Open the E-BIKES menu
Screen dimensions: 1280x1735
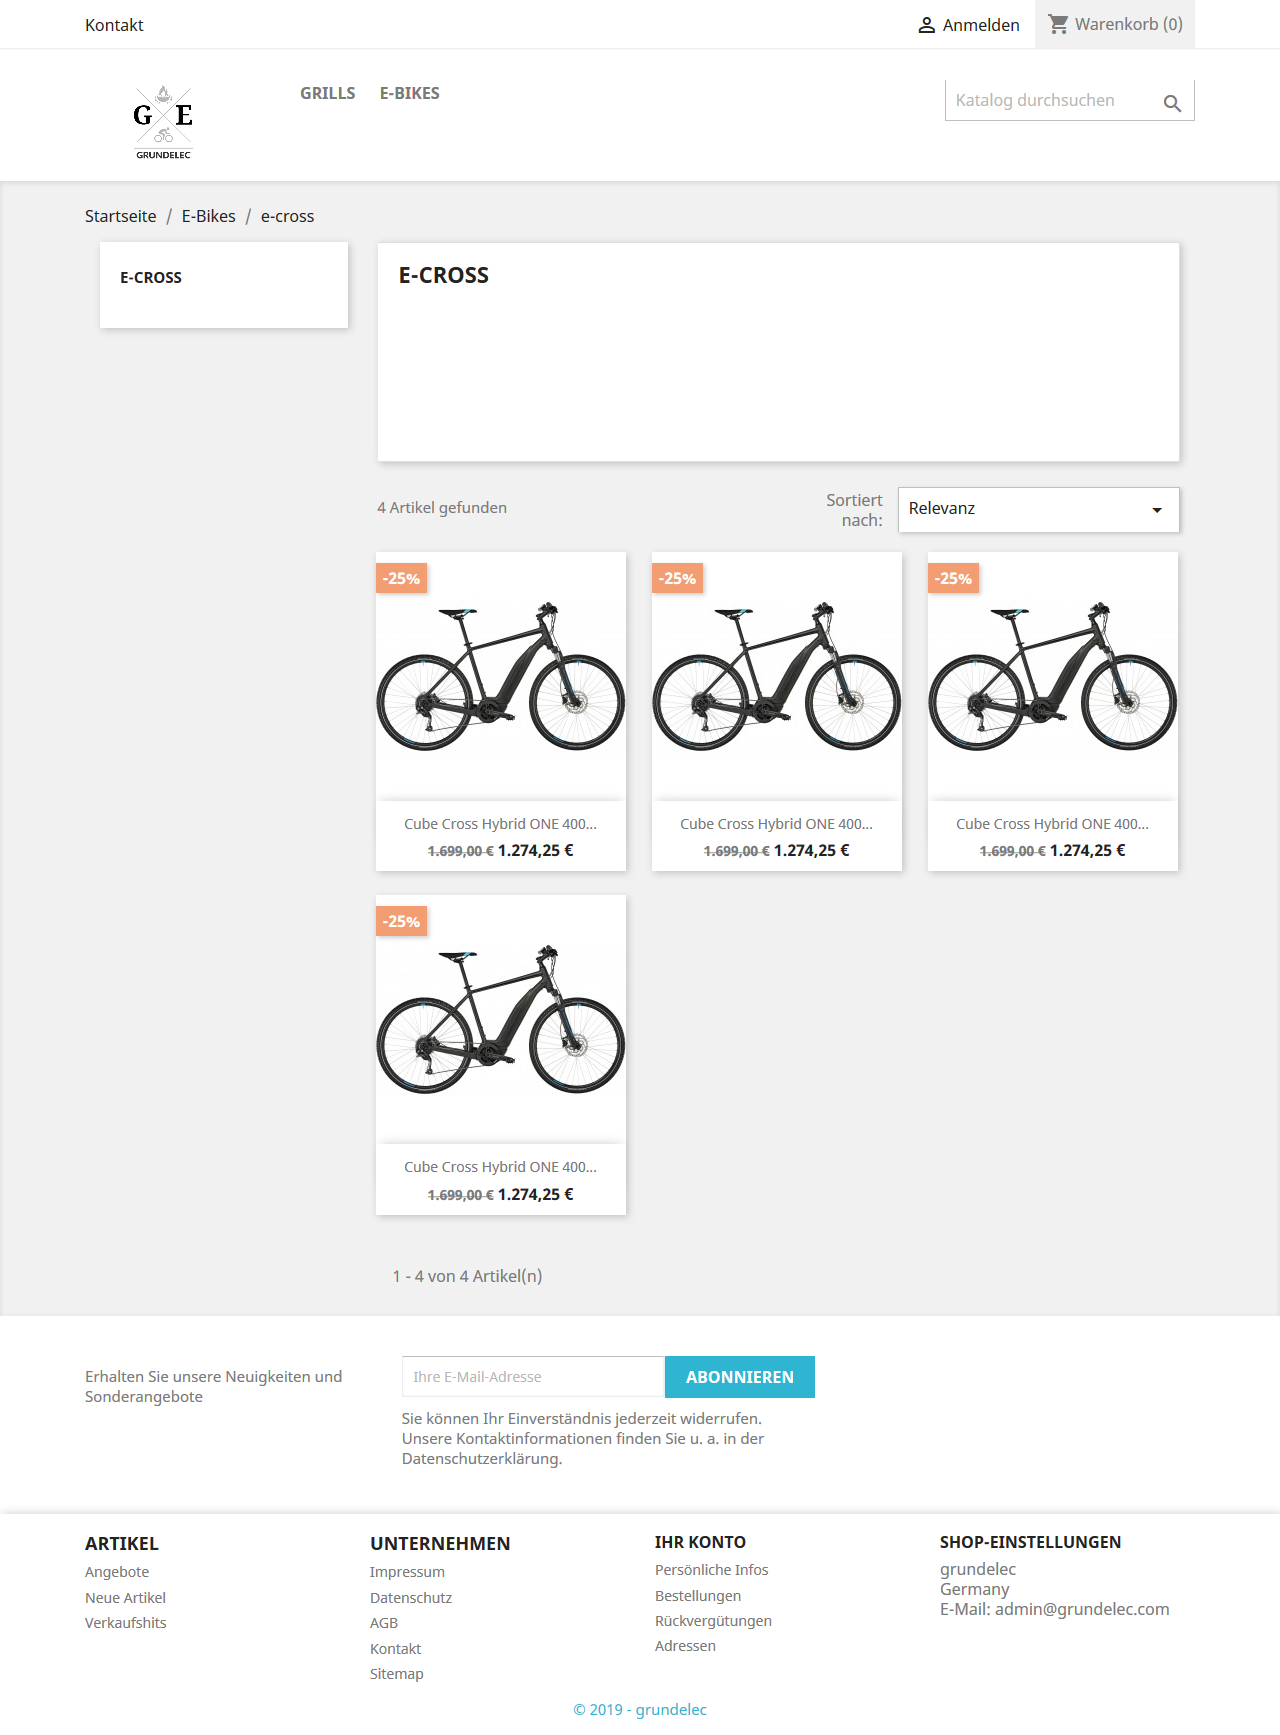point(410,93)
